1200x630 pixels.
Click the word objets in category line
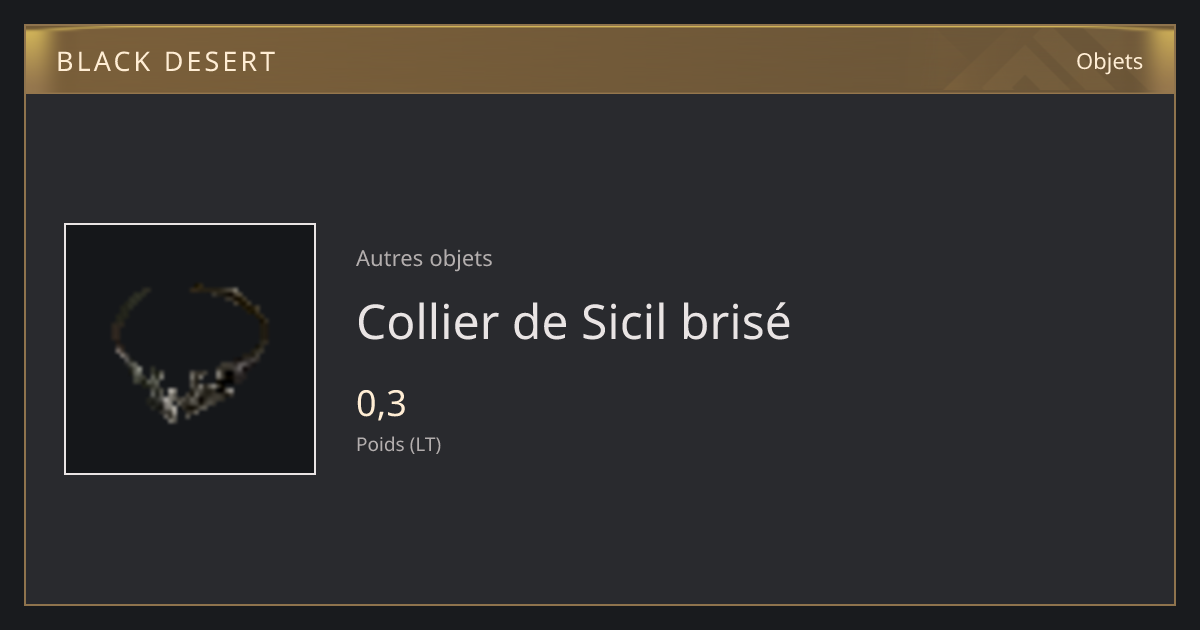[x=461, y=258]
